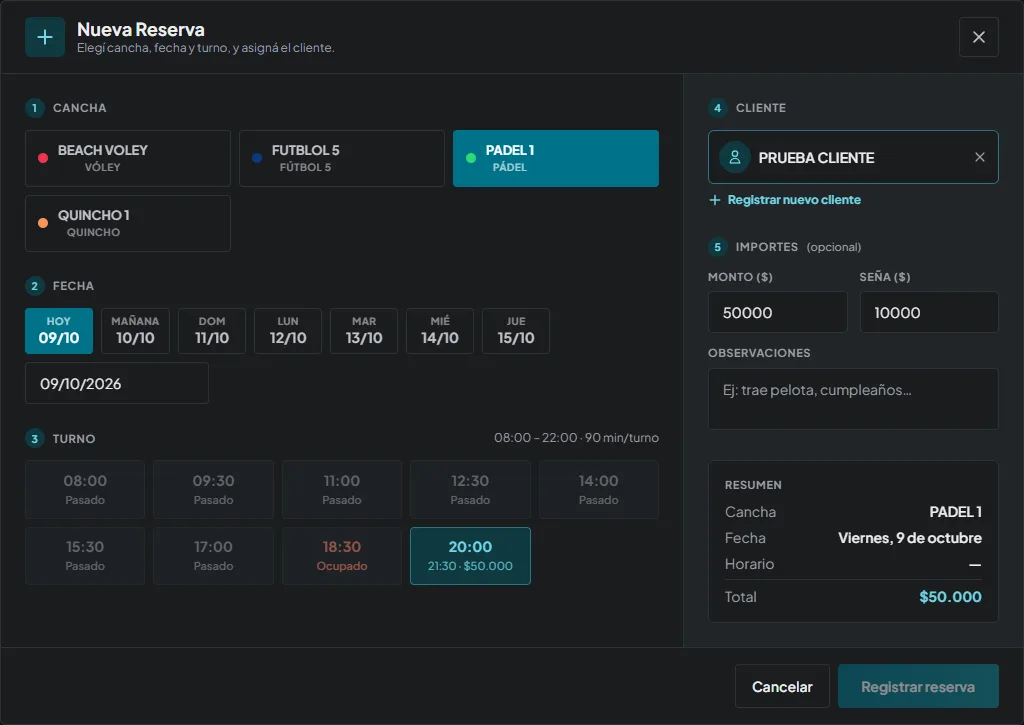The image size is (1024, 725).
Task: Select the MIÉ 14/10 date
Action: coord(440,331)
